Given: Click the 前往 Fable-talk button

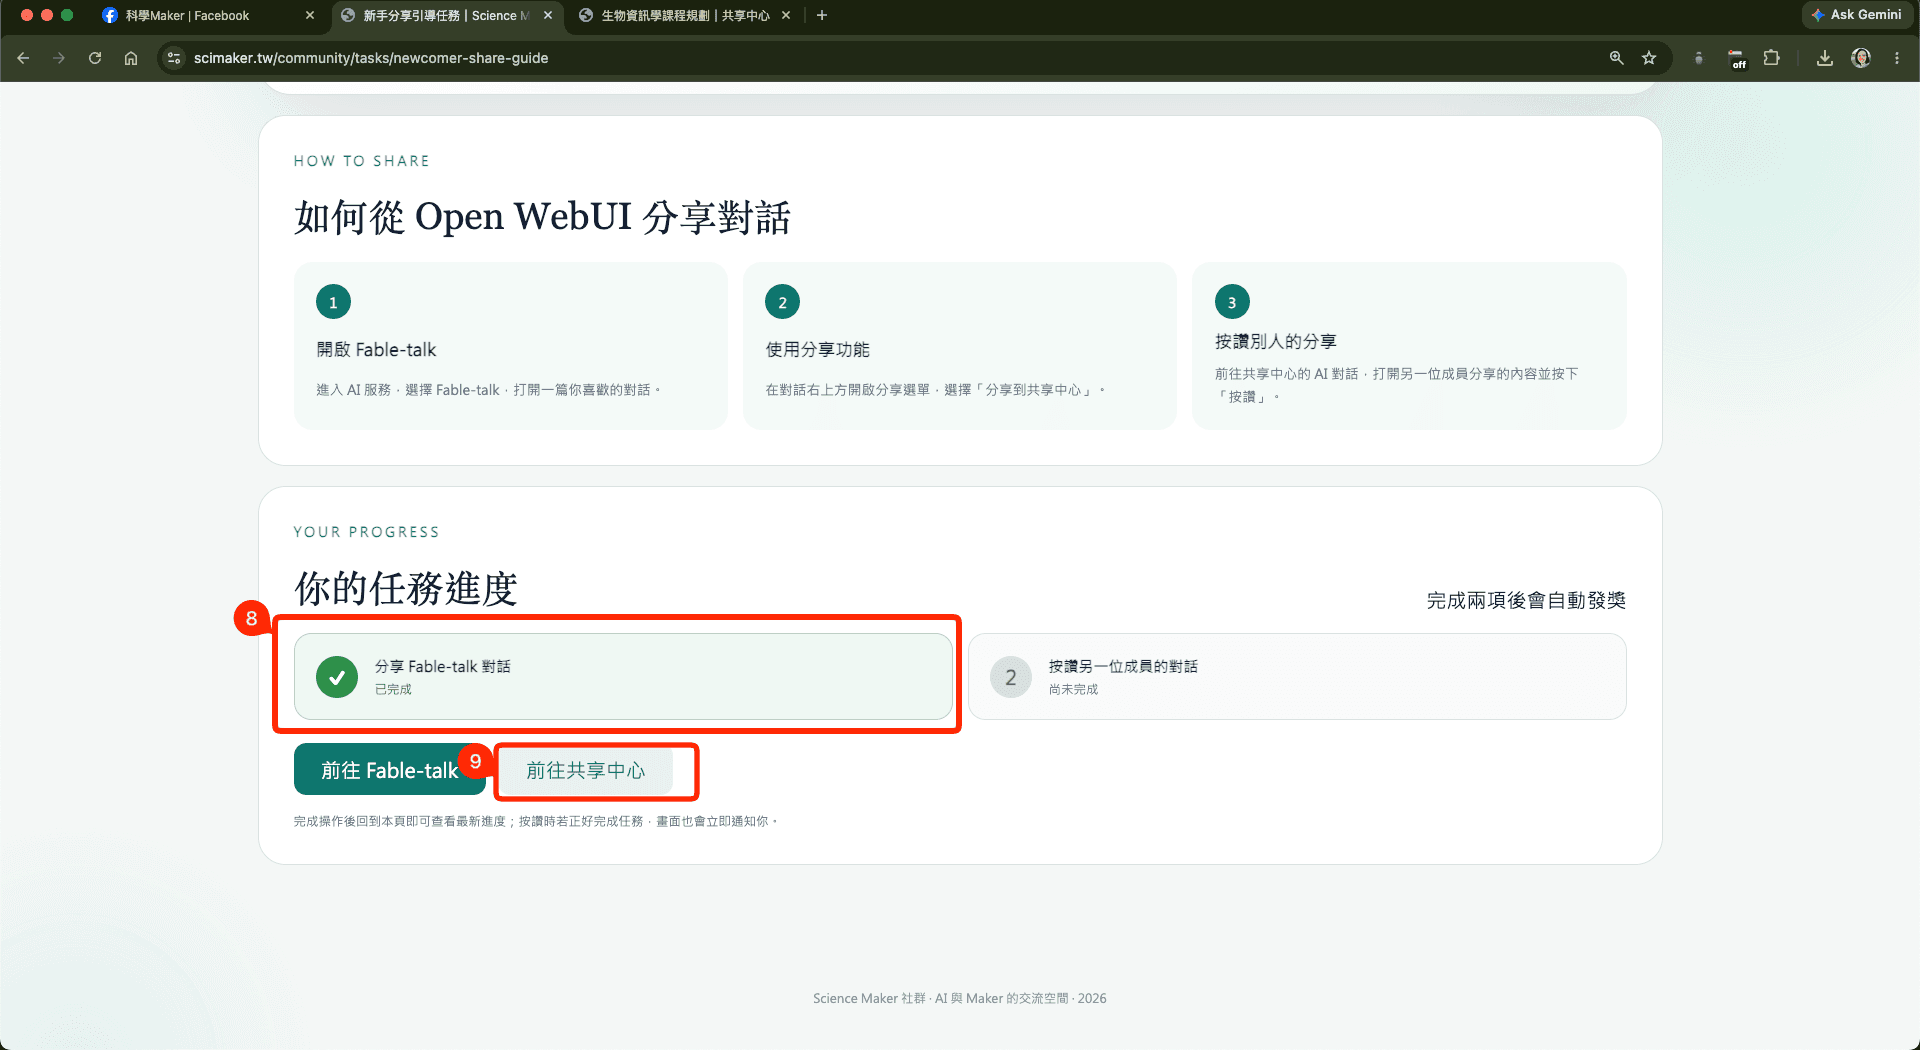Looking at the screenshot, I should coord(389,770).
